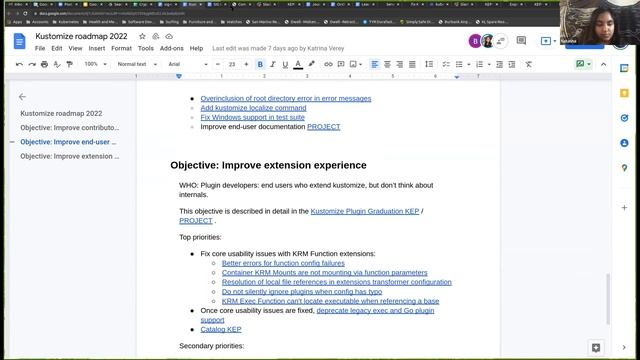This screenshot has height=360, width=640.
Task: Open comment history icon
Action: point(521,40)
